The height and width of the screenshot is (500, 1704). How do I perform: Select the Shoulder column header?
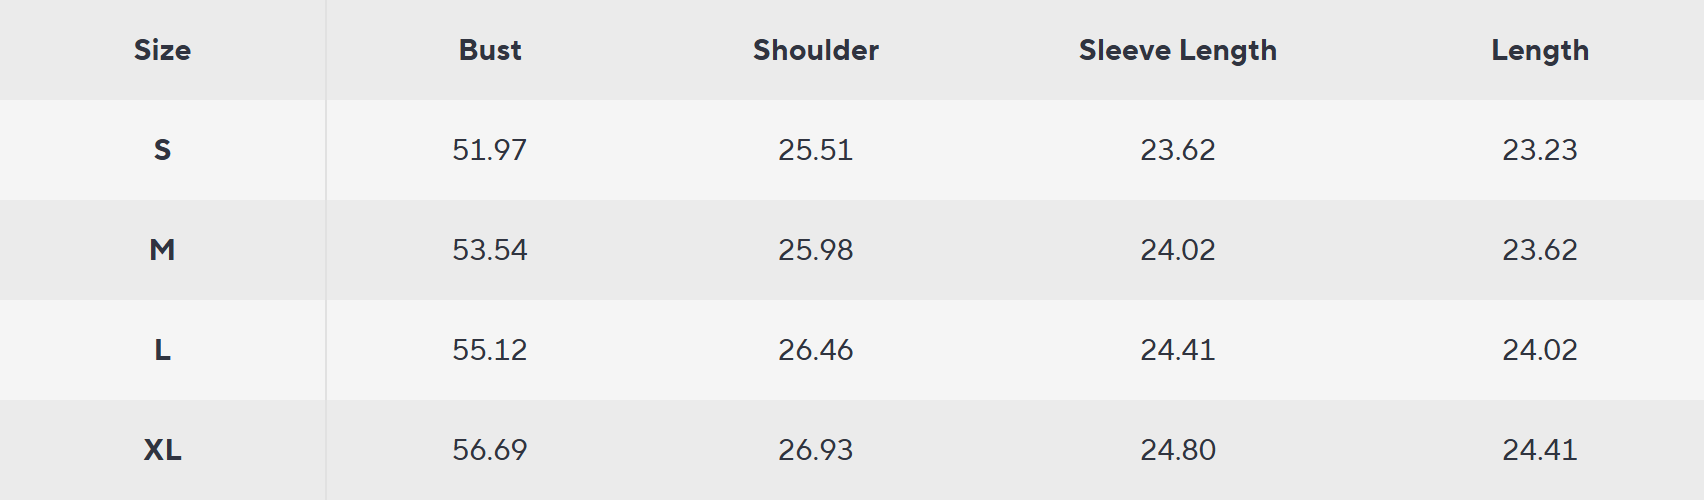tap(816, 50)
